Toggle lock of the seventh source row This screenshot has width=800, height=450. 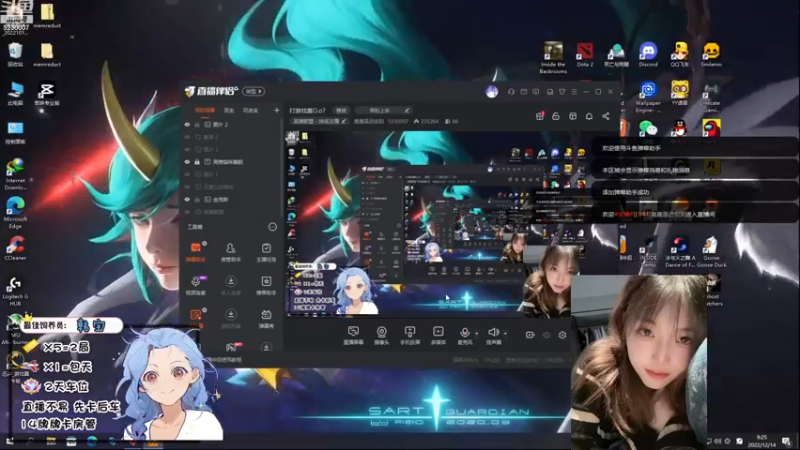coord(197,199)
